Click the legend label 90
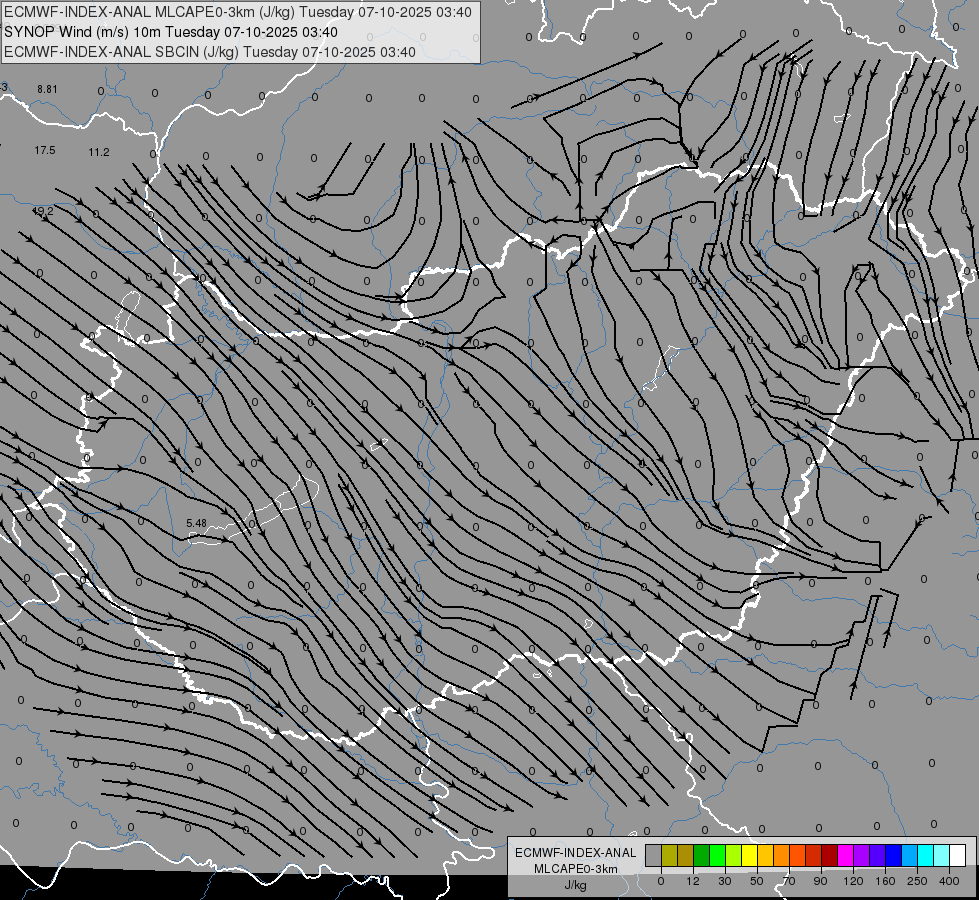The height and width of the screenshot is (900, 979). [820, 881]
